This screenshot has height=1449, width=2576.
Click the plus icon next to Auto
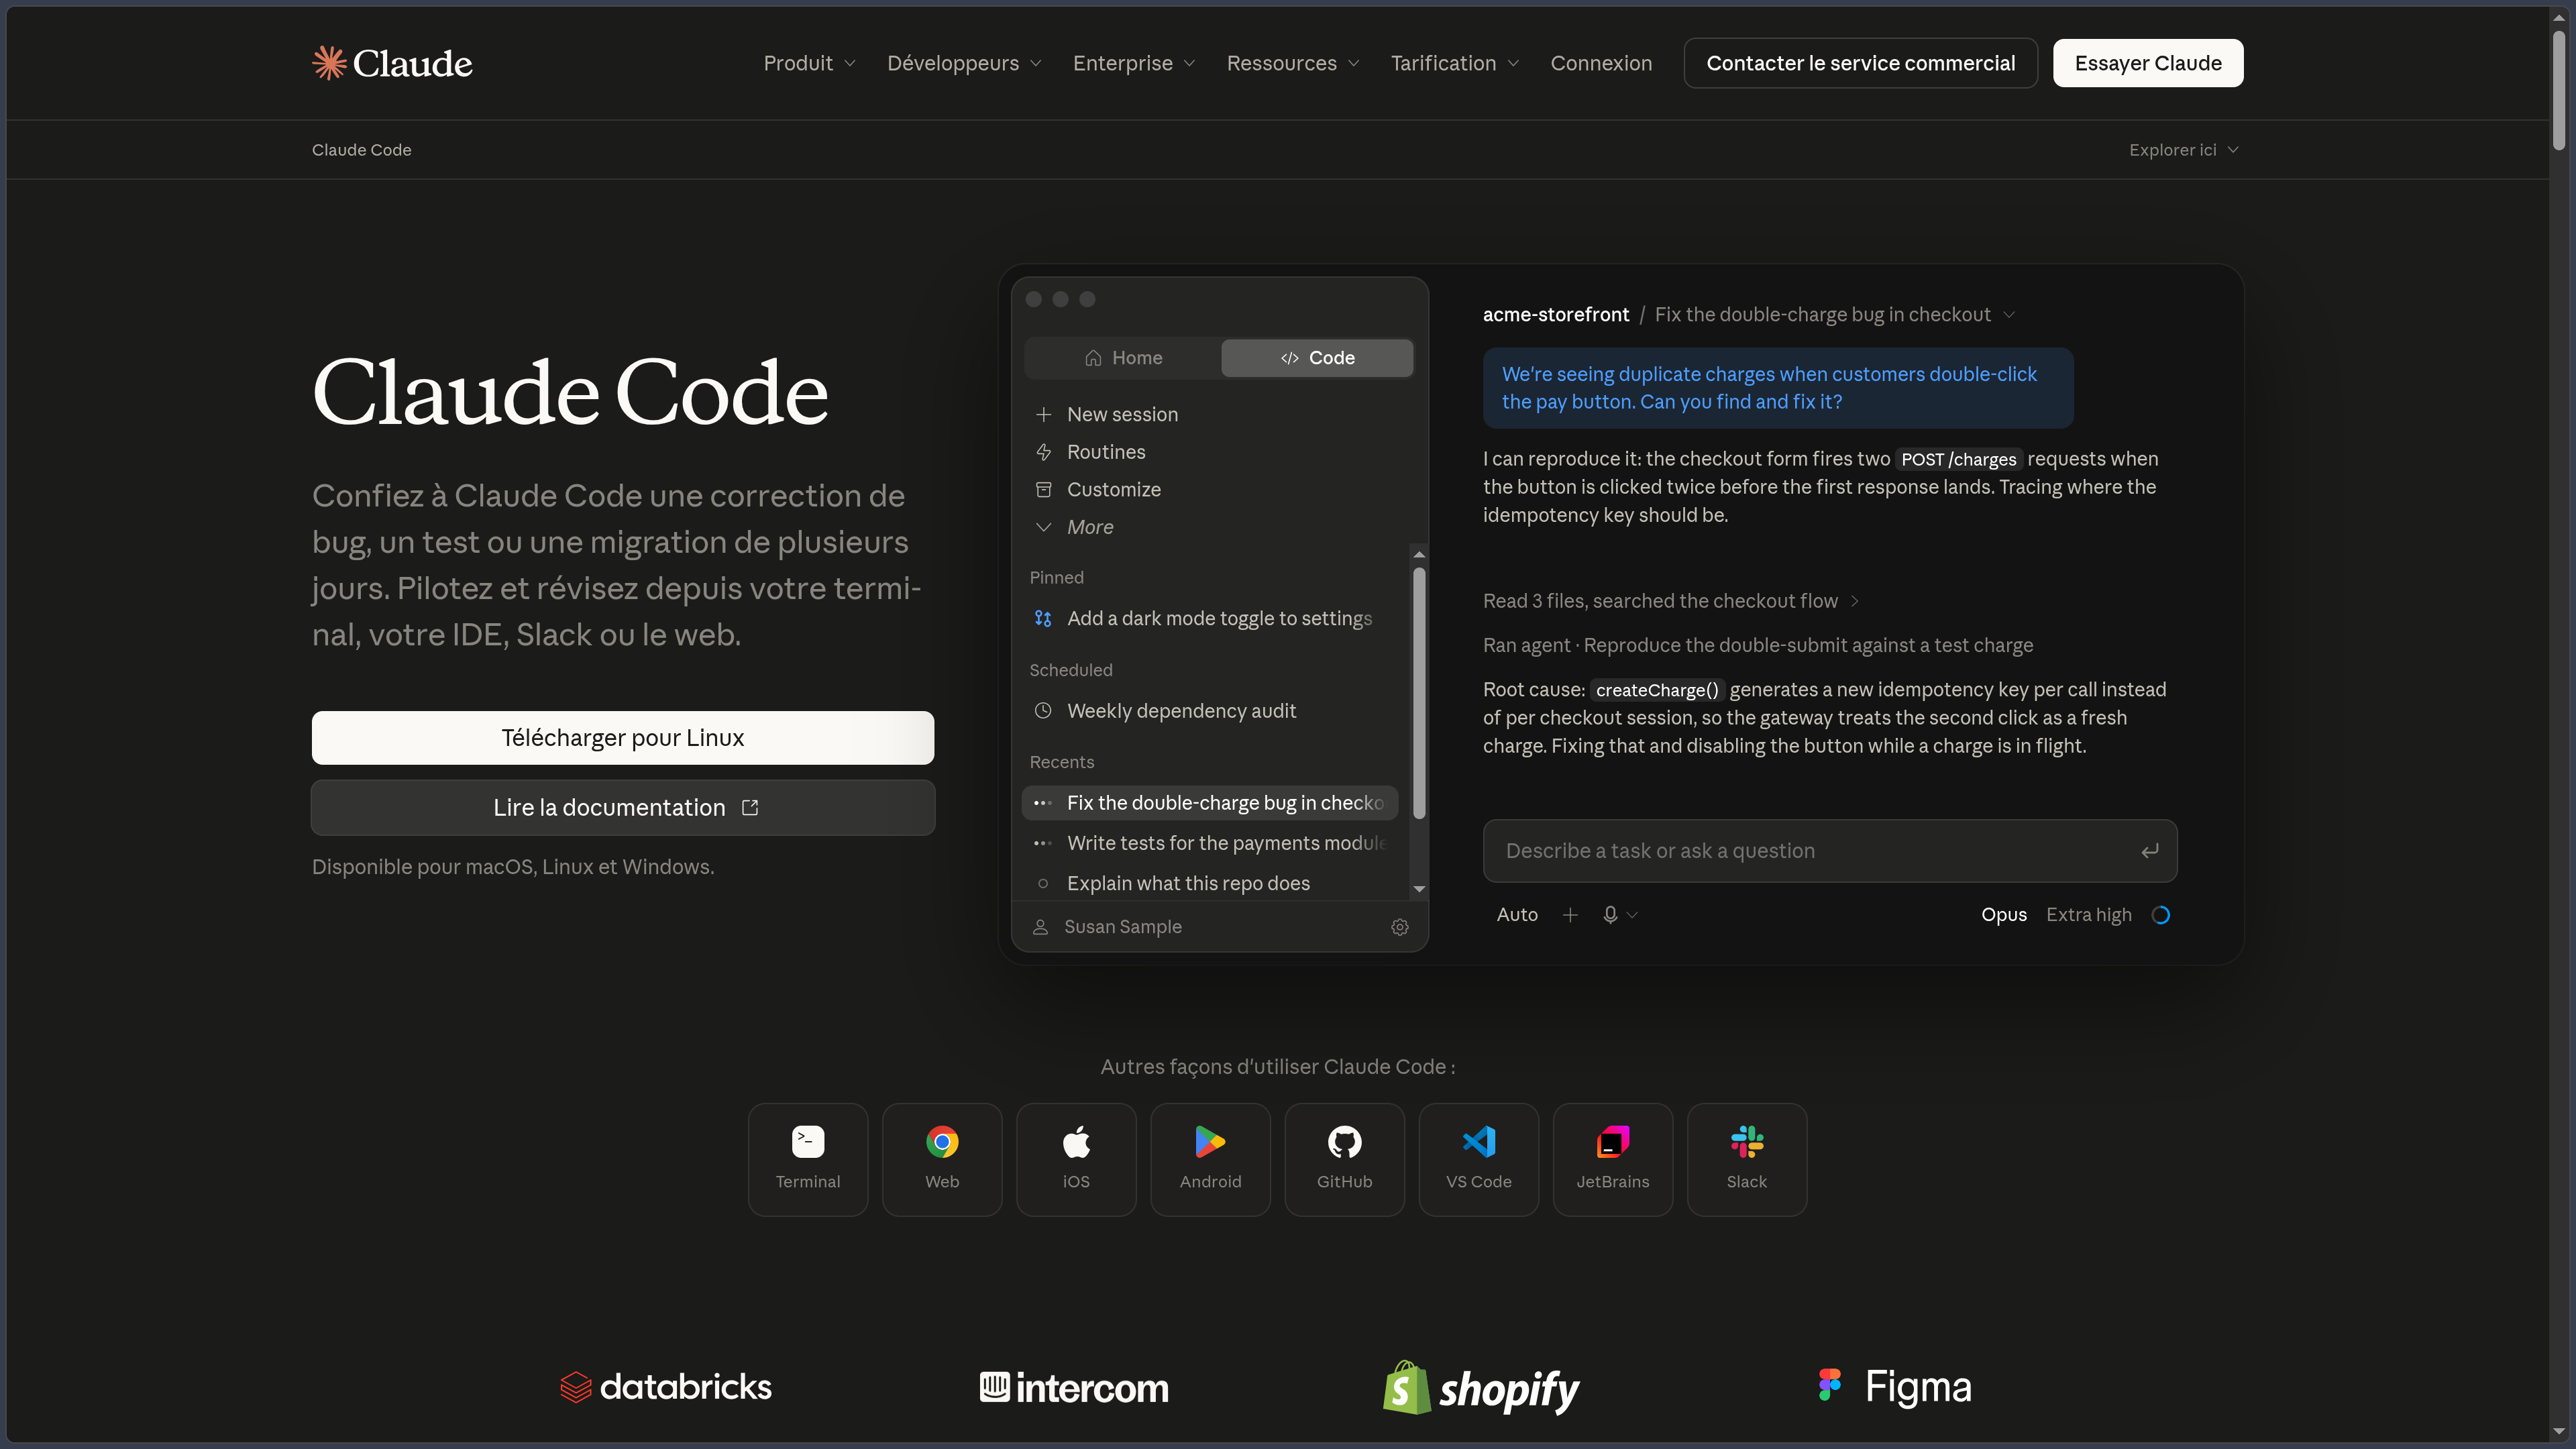(x=1570, y=915)
